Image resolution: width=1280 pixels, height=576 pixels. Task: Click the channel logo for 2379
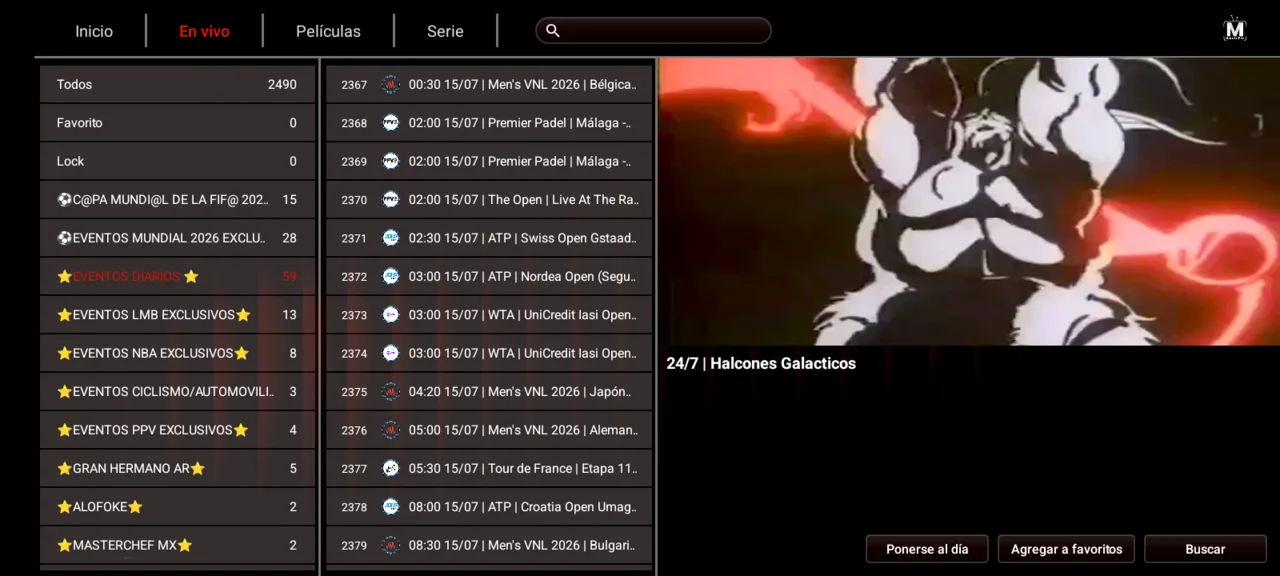tap(391, 545)
